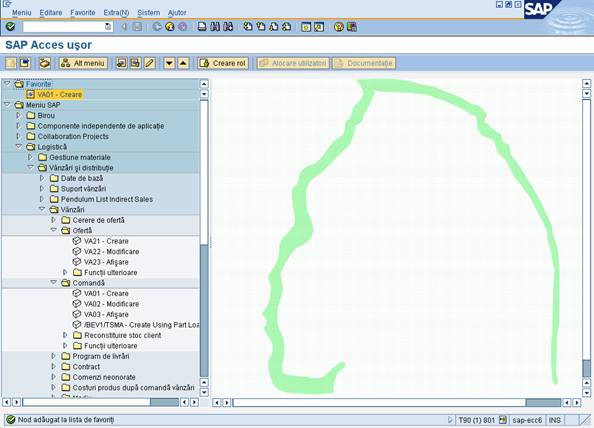Click the Save diskette icon in standard toolbar

(137, 27)
